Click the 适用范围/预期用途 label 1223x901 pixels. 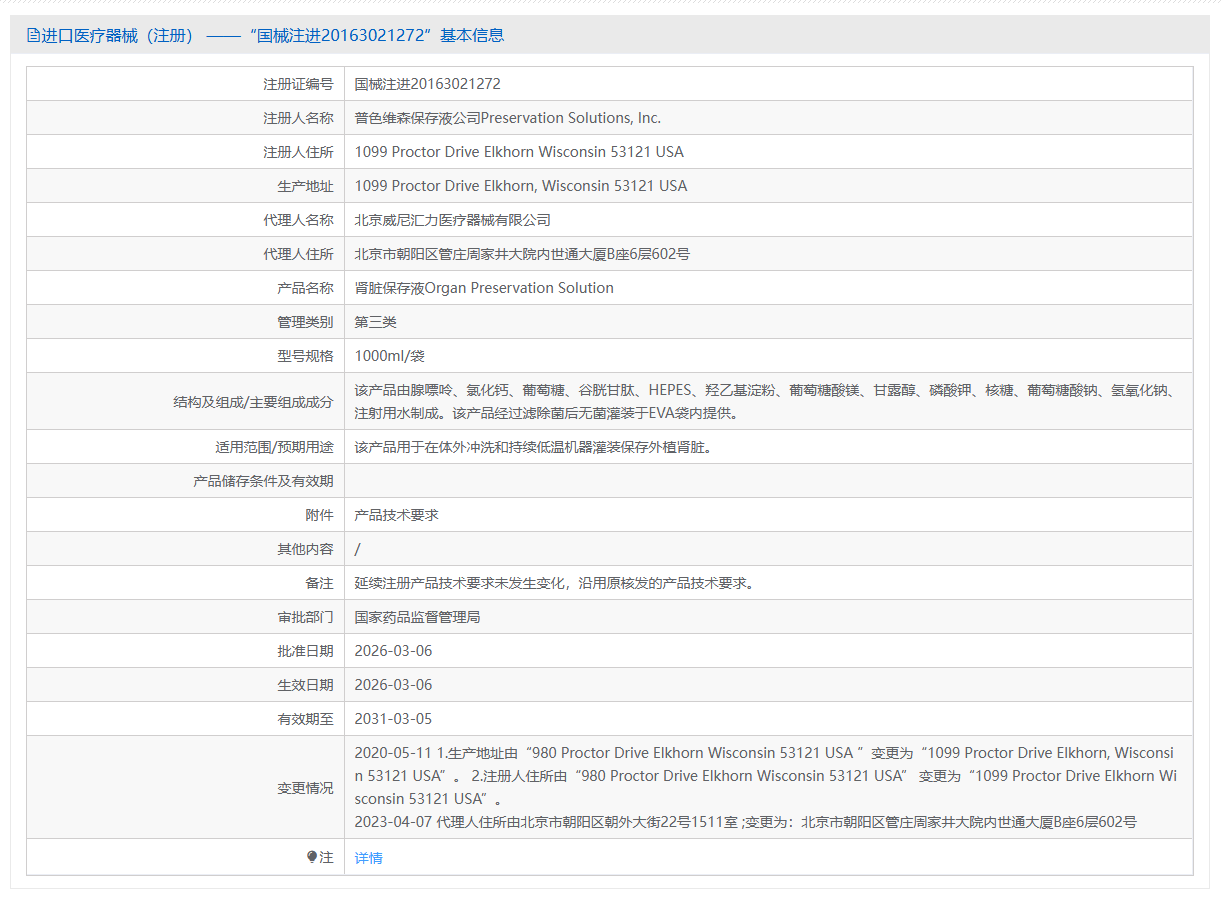click(x=274, y=447)
